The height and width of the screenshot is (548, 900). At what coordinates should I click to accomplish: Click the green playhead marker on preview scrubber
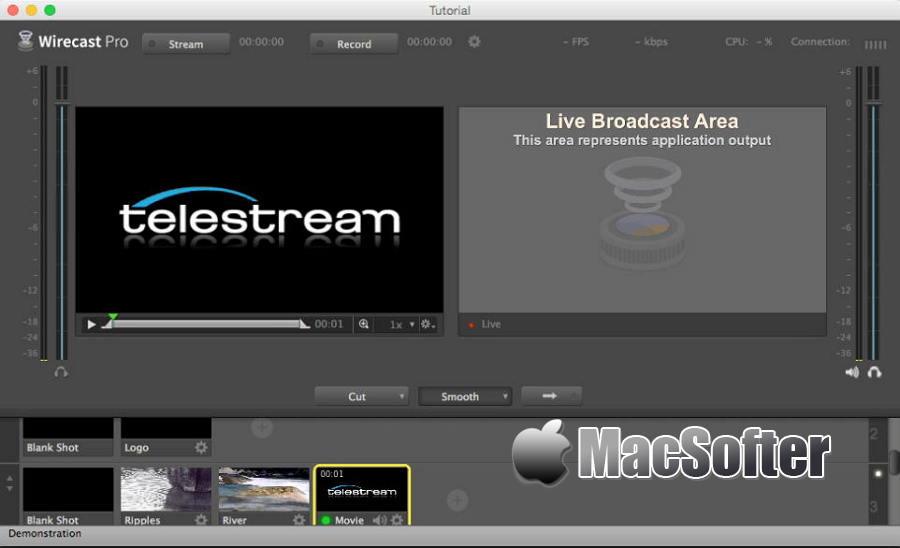[x=113, y=317]
